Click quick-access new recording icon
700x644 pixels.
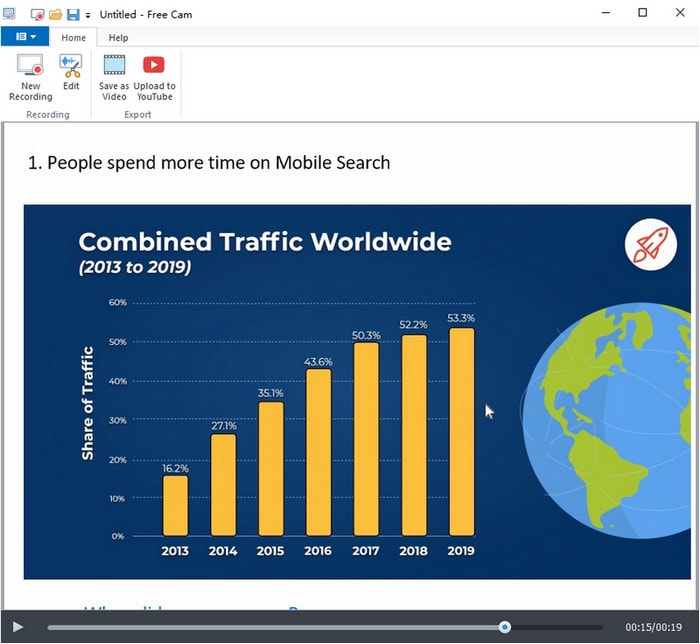coord(37,14)
